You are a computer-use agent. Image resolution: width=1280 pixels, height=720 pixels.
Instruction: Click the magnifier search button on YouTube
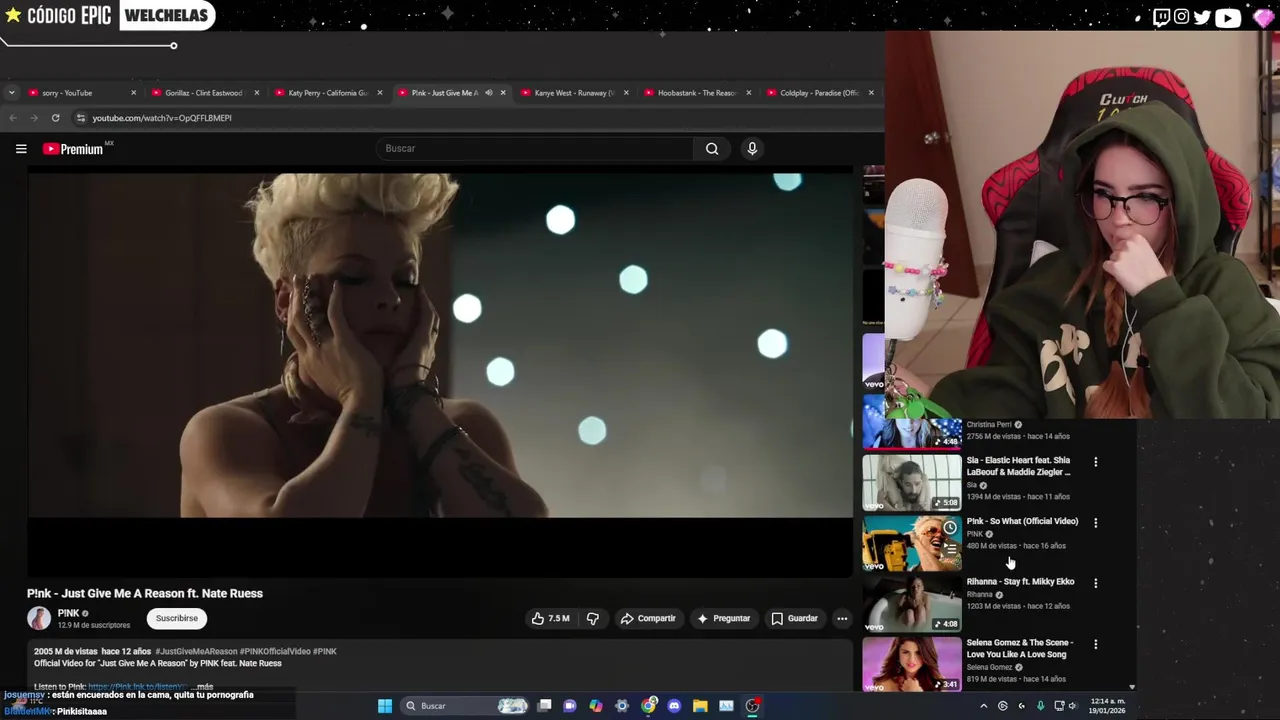pos(712,149)
